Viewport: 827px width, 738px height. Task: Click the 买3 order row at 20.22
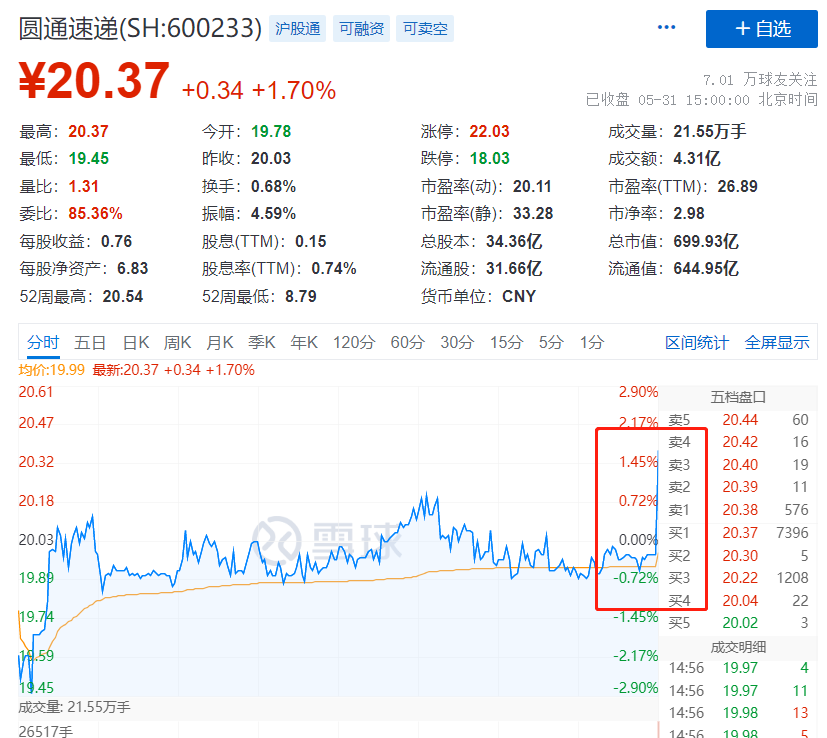[x=738, y=578]
